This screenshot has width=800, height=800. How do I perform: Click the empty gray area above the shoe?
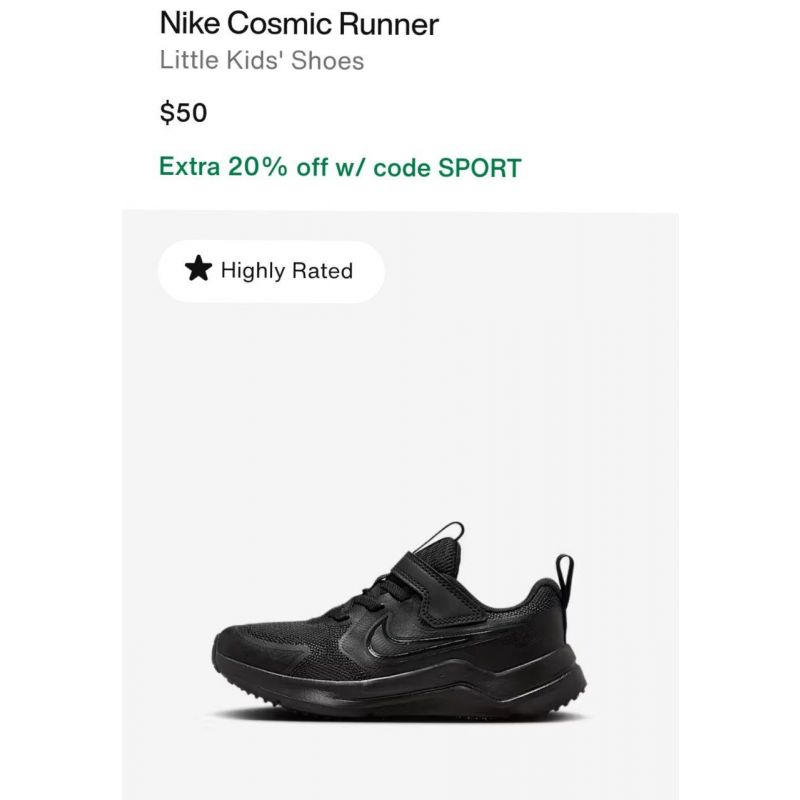coord(400,408)
